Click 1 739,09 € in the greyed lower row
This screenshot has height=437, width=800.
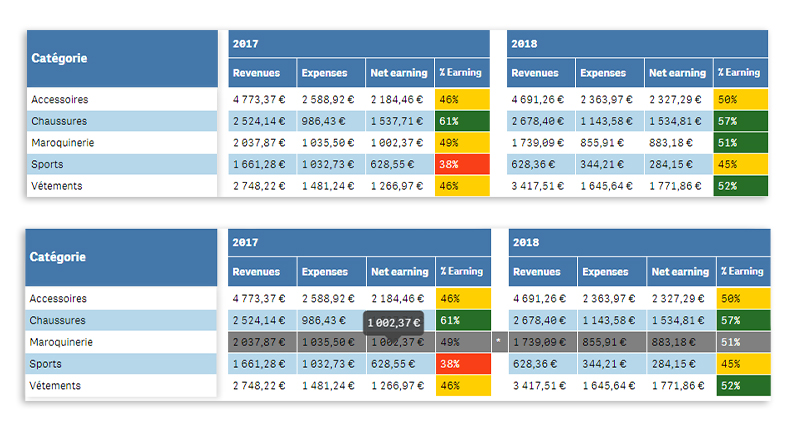tap(540, 342)
